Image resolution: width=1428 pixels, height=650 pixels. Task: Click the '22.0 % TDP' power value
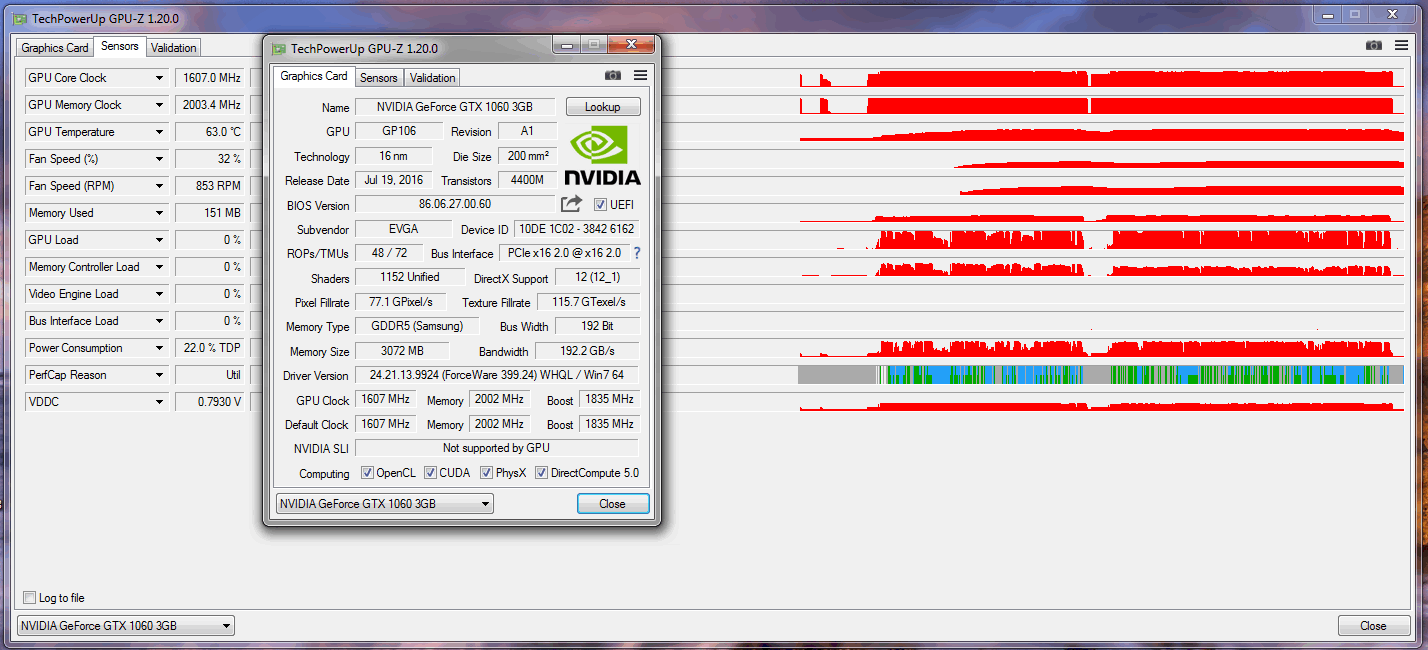coord(210,348)
